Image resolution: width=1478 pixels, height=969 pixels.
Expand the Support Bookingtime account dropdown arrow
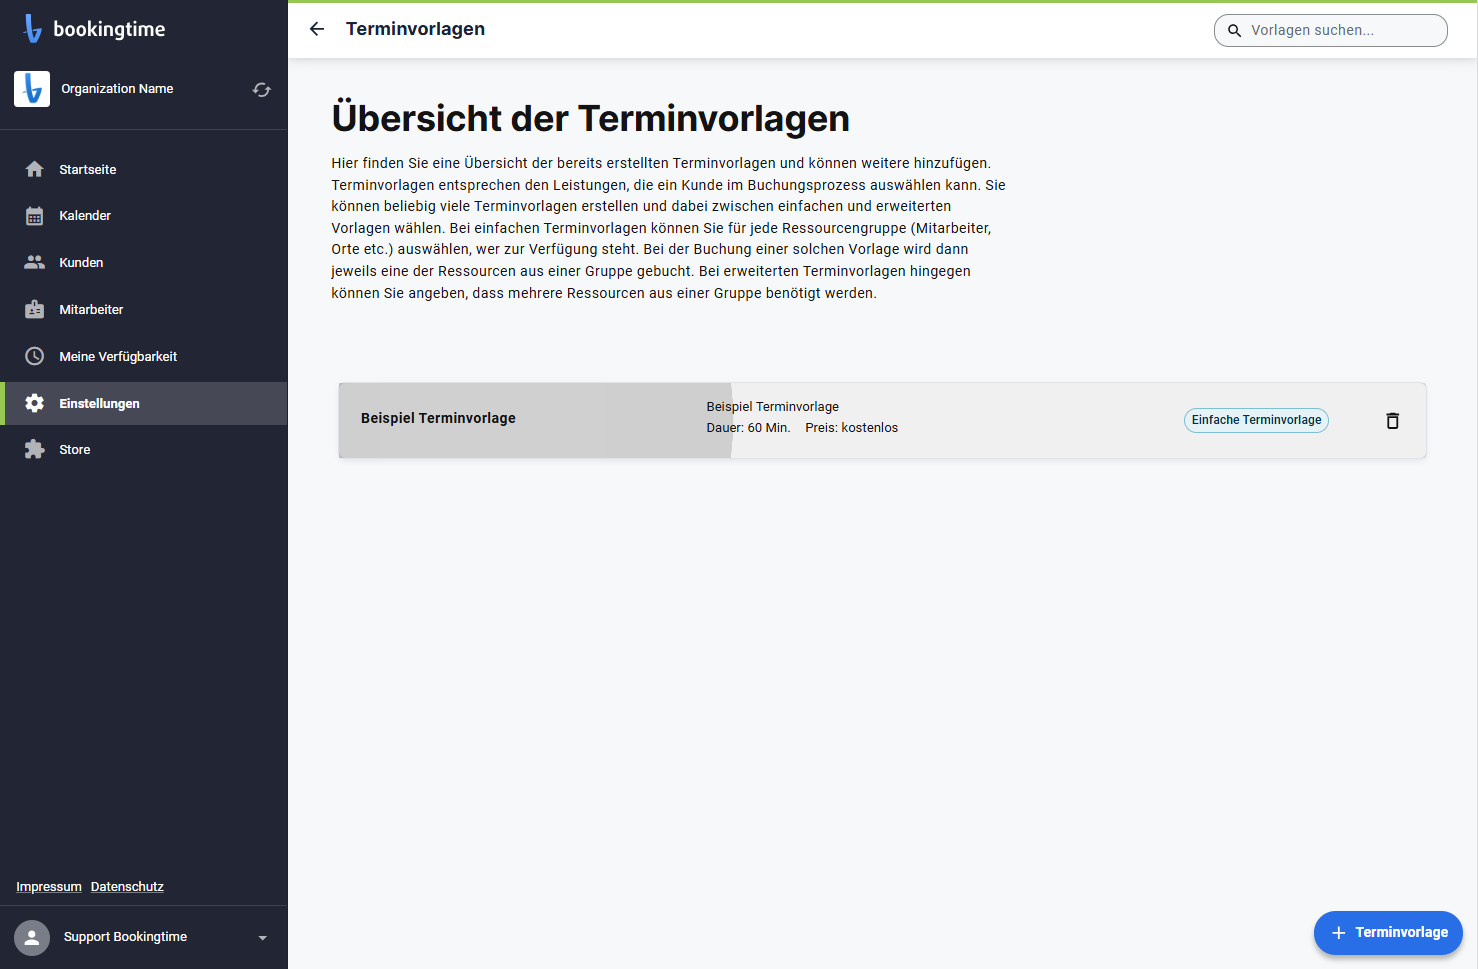point(263,938)
